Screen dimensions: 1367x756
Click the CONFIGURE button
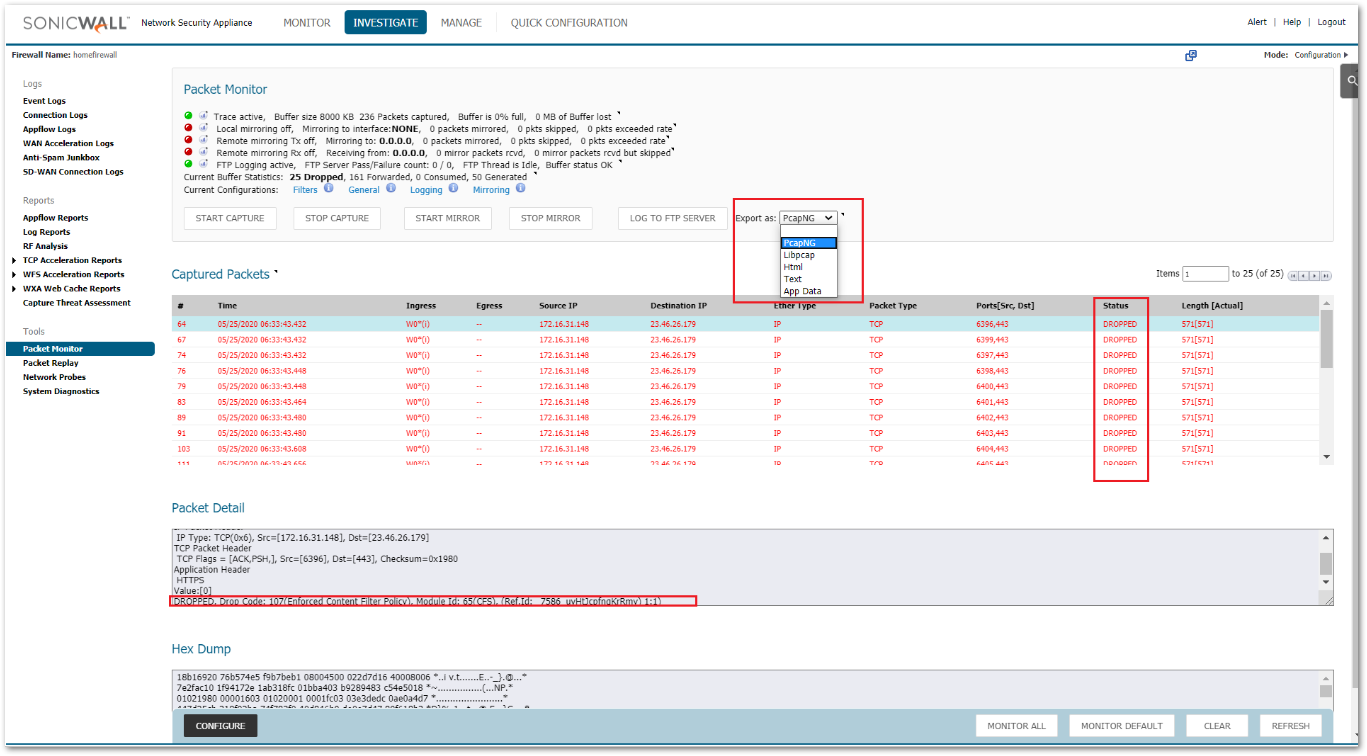(x=221, y=726)
